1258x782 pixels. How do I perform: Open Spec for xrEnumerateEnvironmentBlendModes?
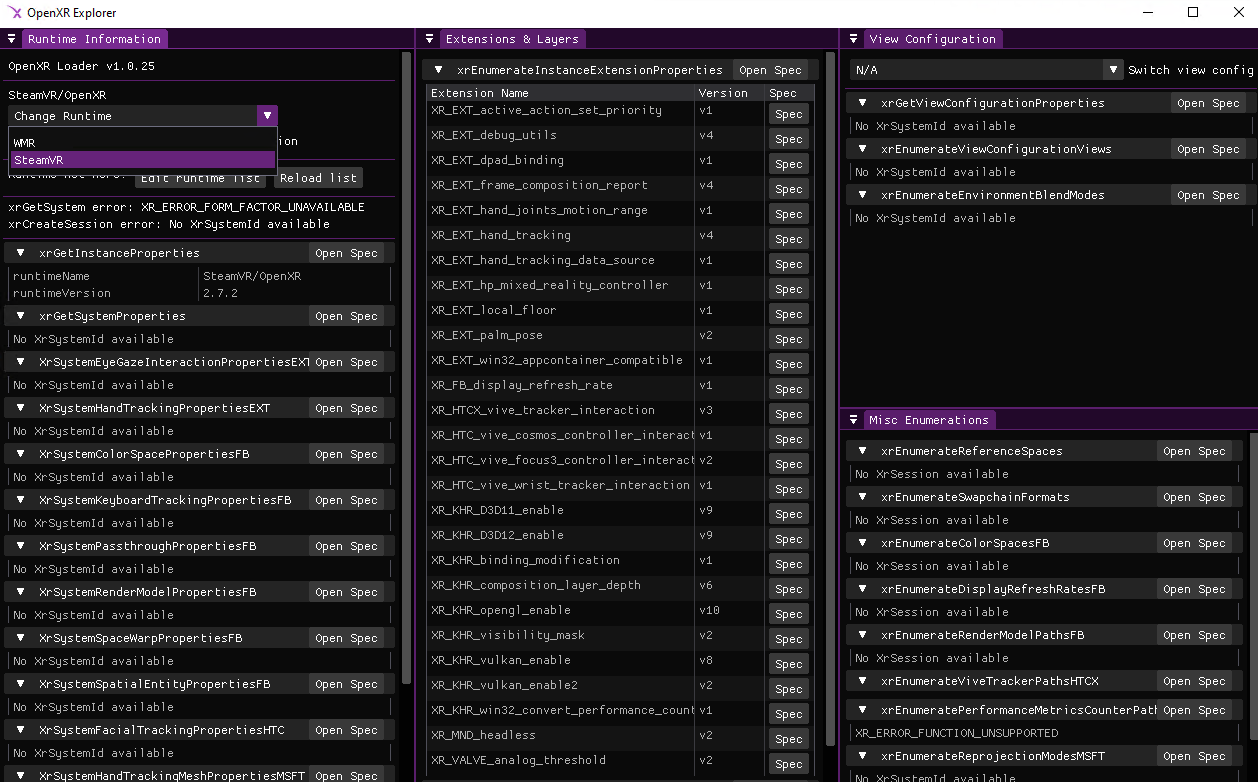click(1208, 196)
